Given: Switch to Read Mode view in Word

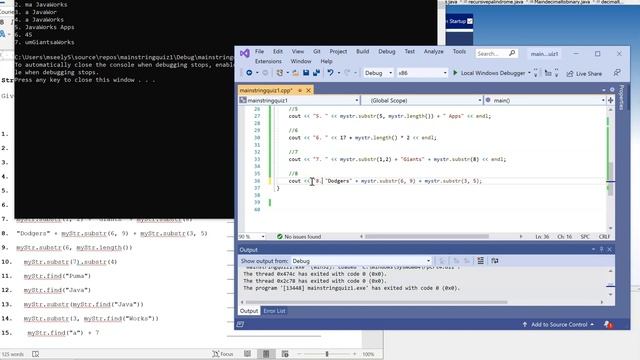Looking at the screenshot, I should coord(247,354).
